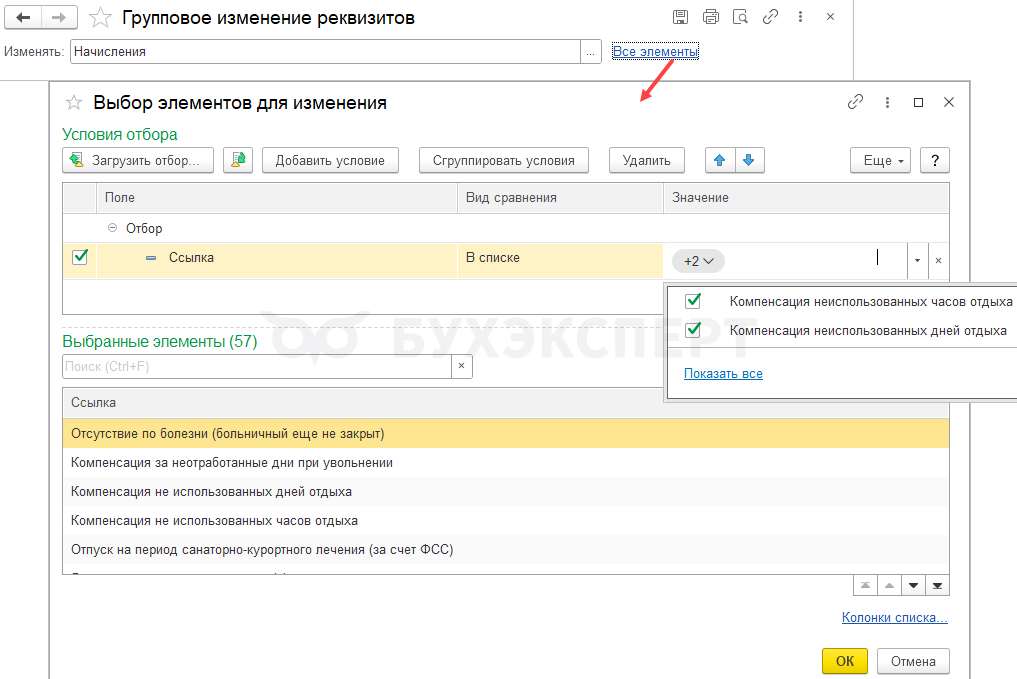Uncheck 'Компенсация неиспользованных дней отдыха'

(x=693, y=330)
